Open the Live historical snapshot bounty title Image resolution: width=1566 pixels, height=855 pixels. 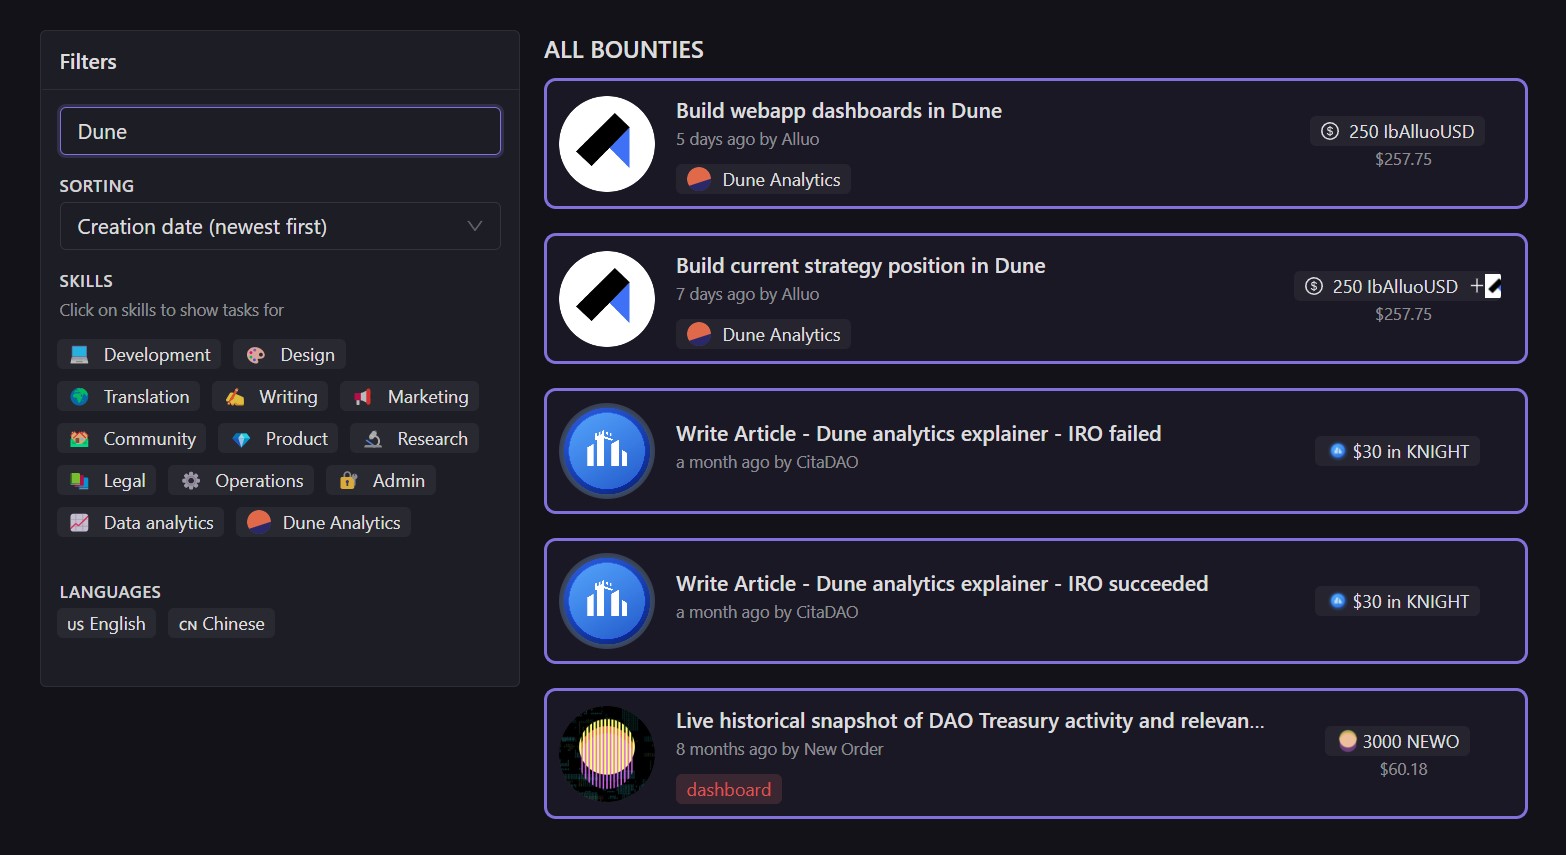[969, 721]
